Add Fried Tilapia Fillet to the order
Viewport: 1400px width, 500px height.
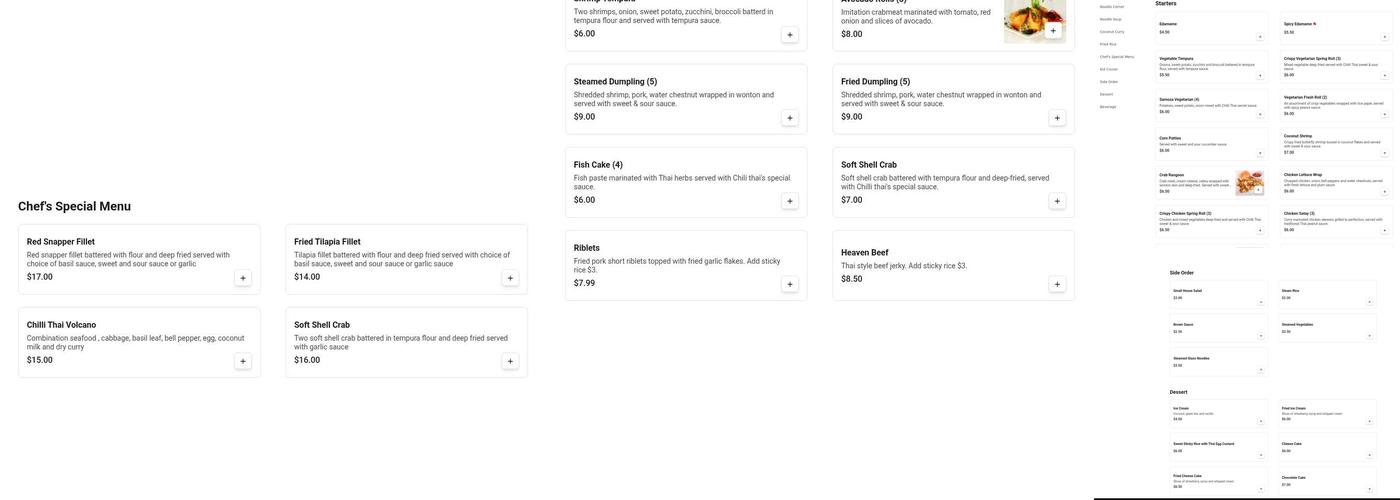point(510,278)
